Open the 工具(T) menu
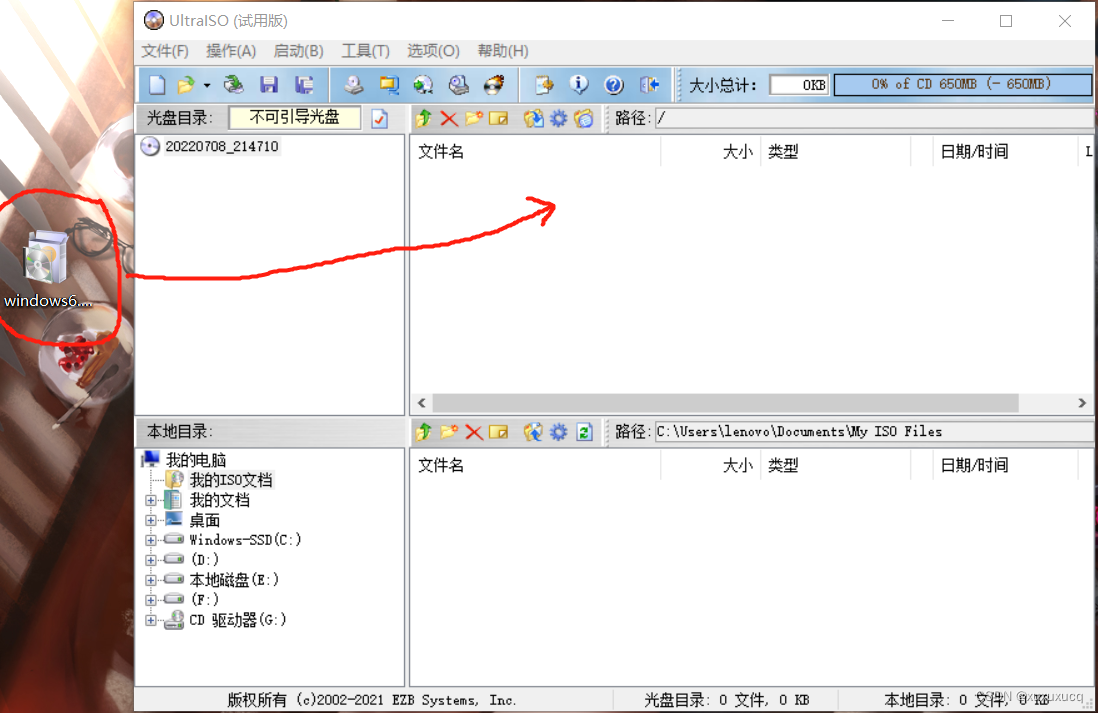This screenshot has height=713, width=1098. tap(366, 50)
